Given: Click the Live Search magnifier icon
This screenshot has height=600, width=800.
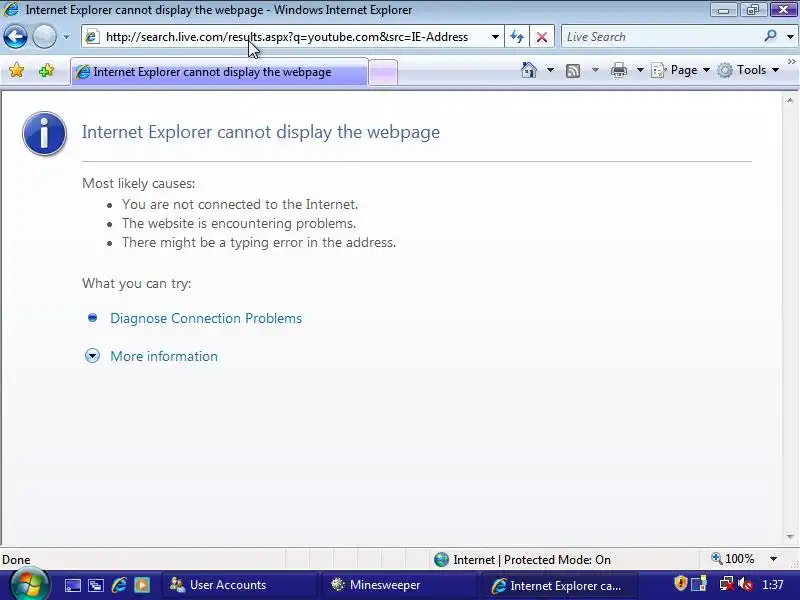Looking at the screenshot, I should point(770,36).
